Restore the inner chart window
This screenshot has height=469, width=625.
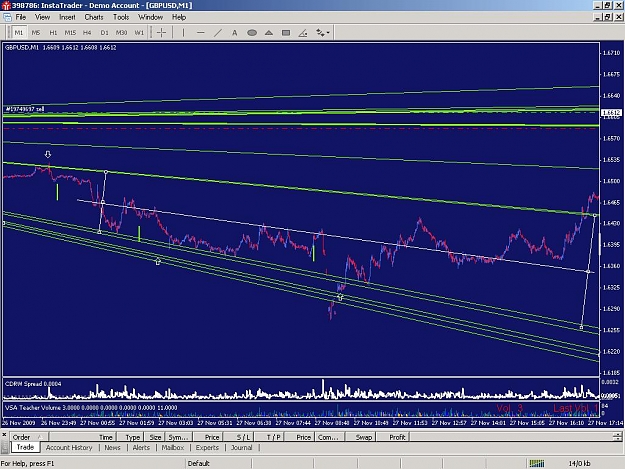click(x=607, y=17)
